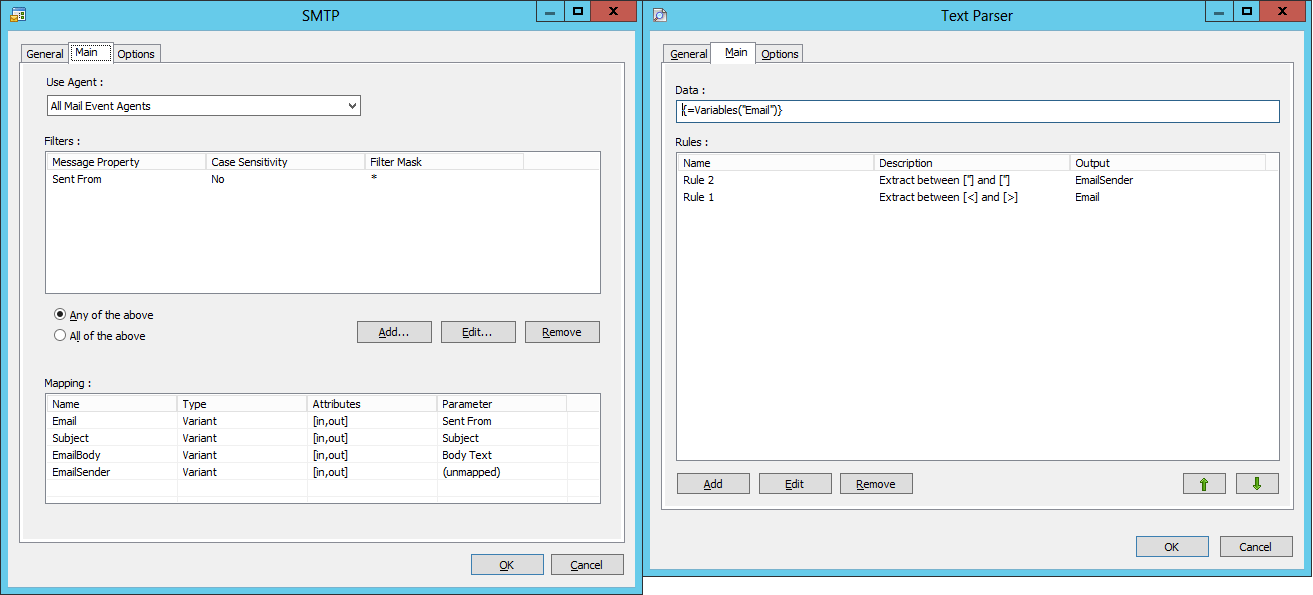This screenshot has width=1313, height=595.
Task: Click the Text Parser window title icon
Action: point(660,14)
